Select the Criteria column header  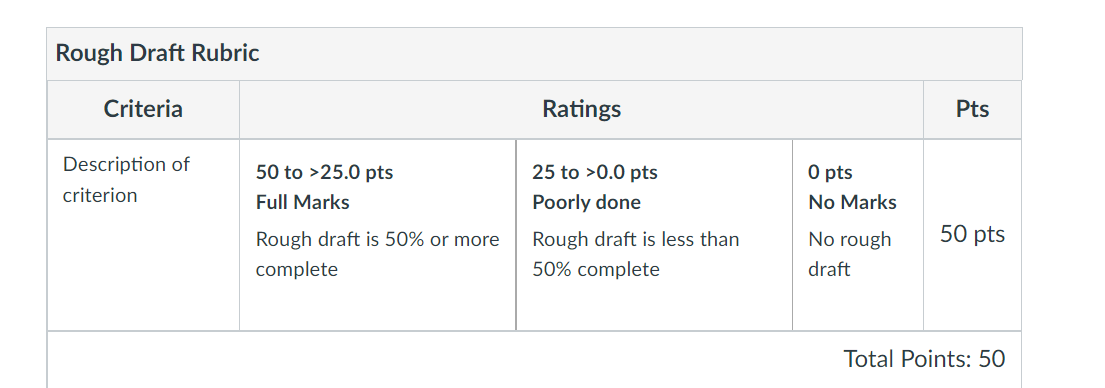[x=143, y=109]
